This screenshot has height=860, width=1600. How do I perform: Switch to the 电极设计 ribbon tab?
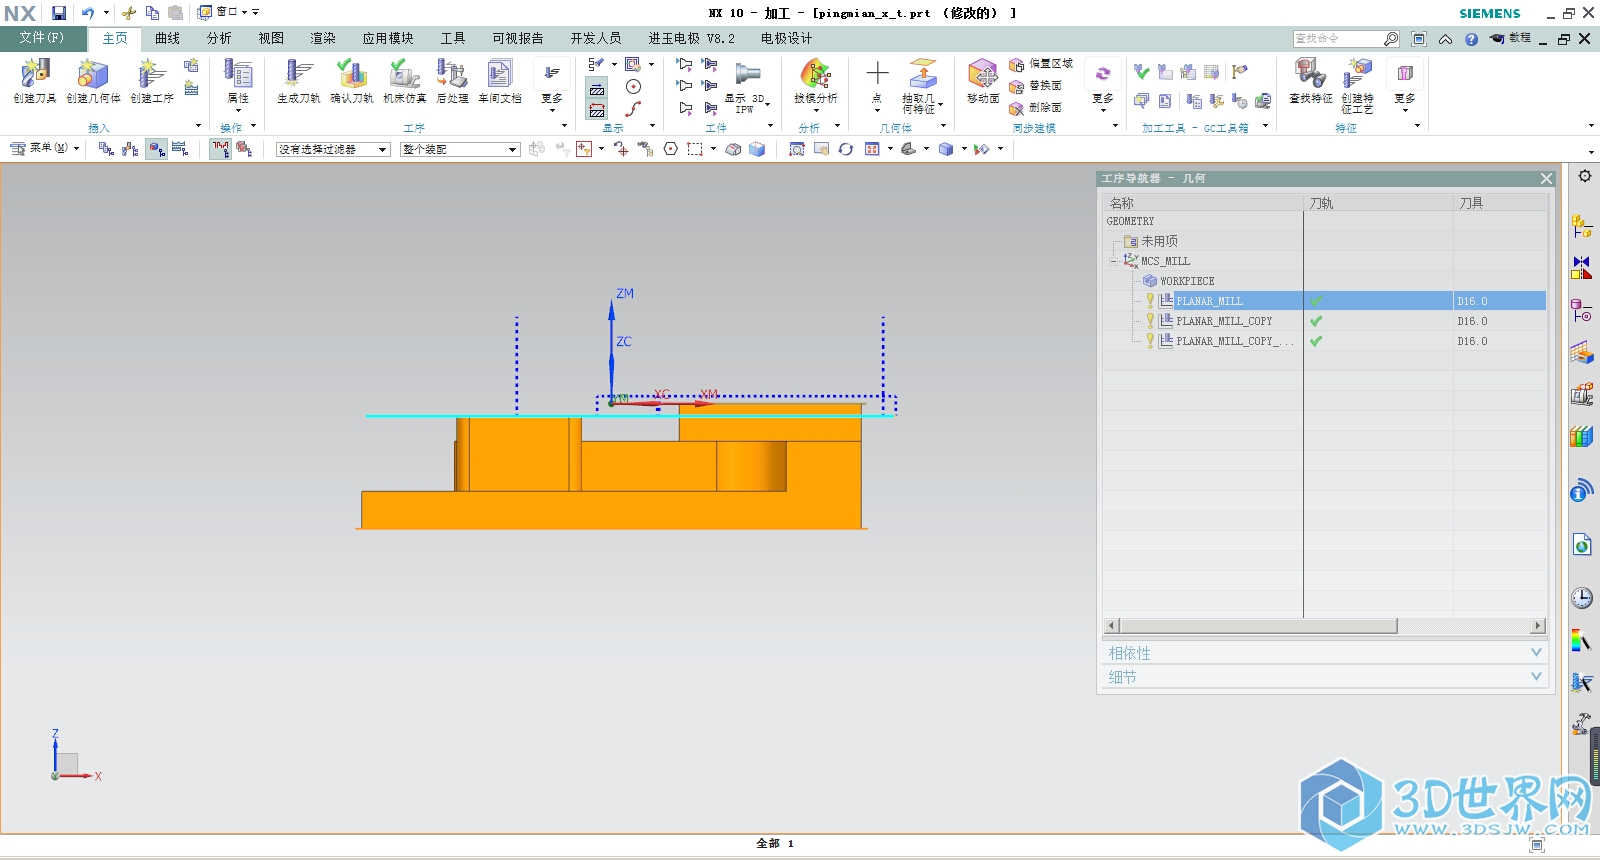click(787, 38)
